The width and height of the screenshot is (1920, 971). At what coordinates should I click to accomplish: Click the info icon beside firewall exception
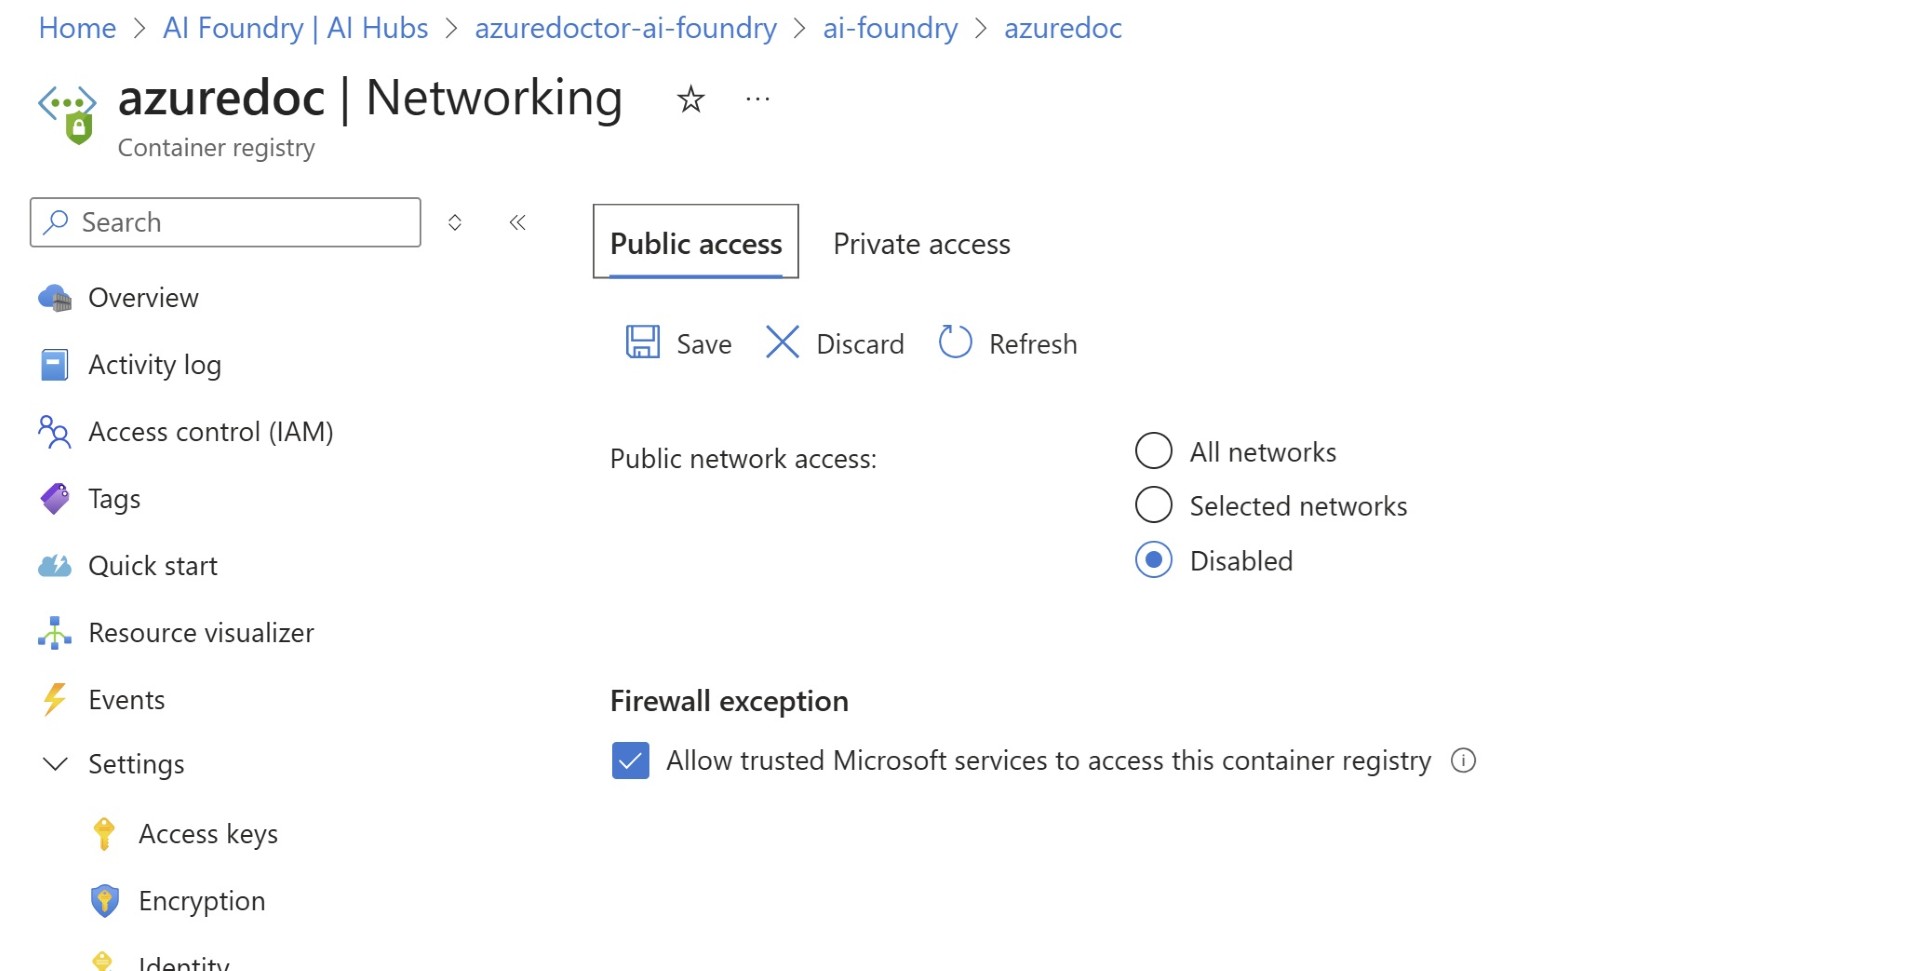(1463, 761)
